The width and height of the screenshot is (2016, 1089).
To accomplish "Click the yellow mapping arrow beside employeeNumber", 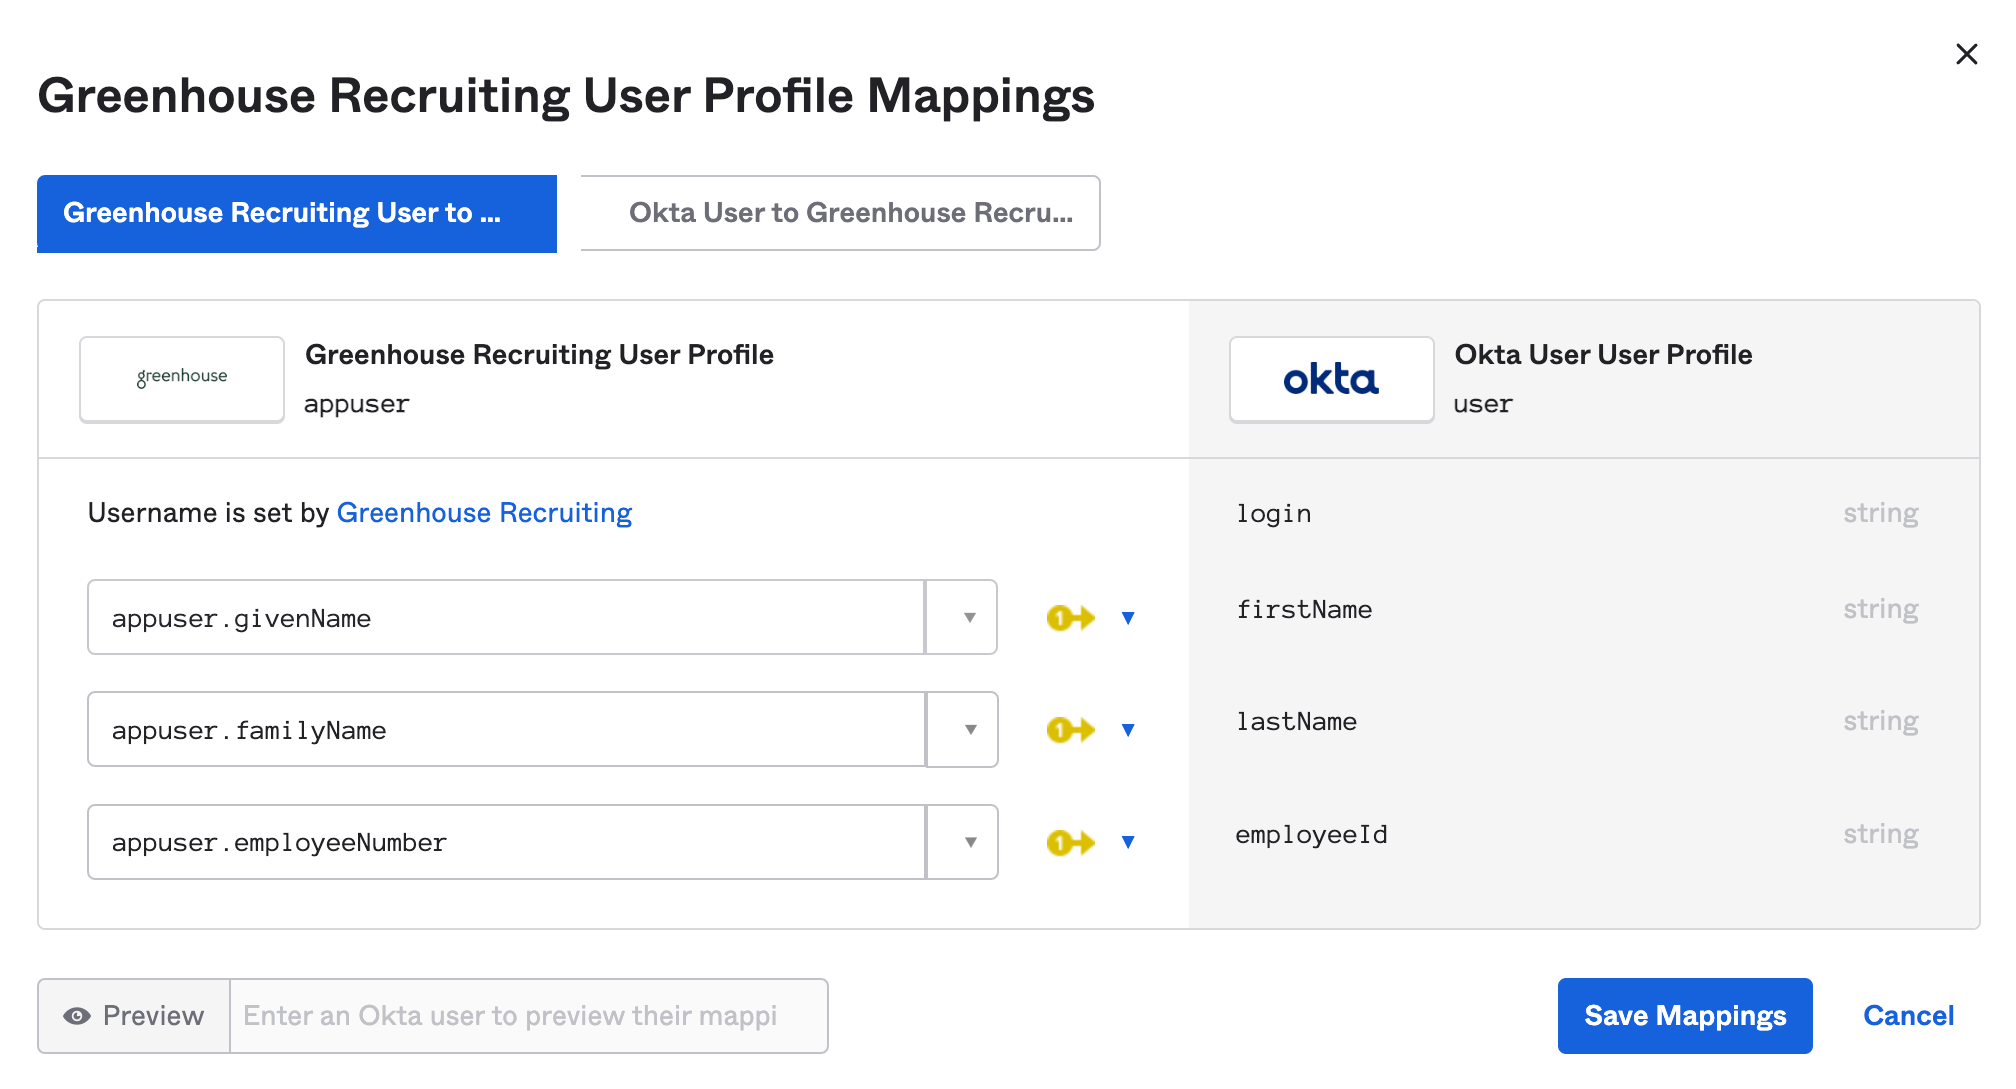I will click(1070, 842).
